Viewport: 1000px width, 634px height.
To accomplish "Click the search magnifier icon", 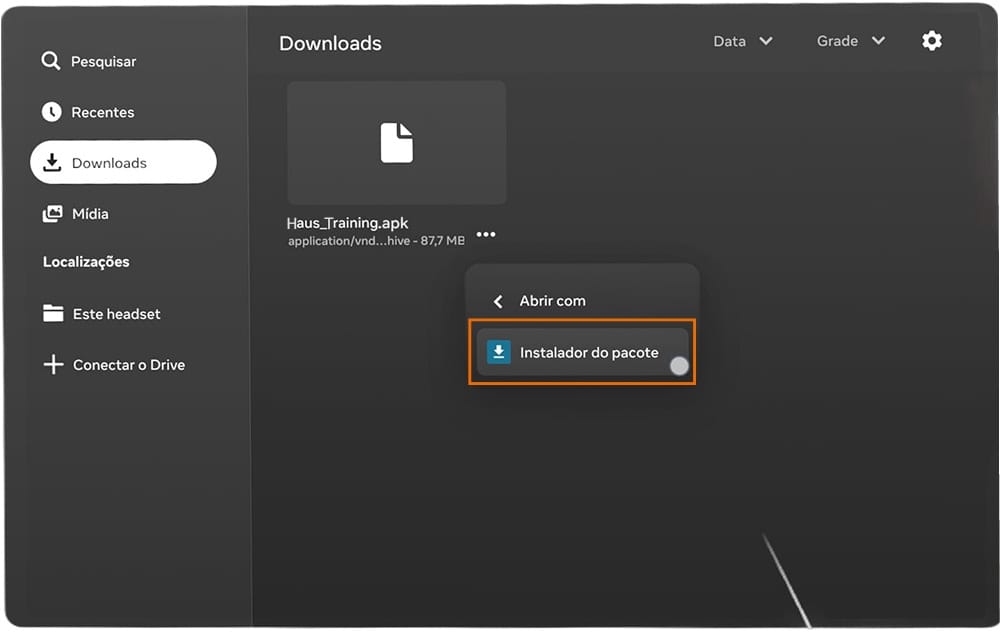I will click(x=50, y=61).
